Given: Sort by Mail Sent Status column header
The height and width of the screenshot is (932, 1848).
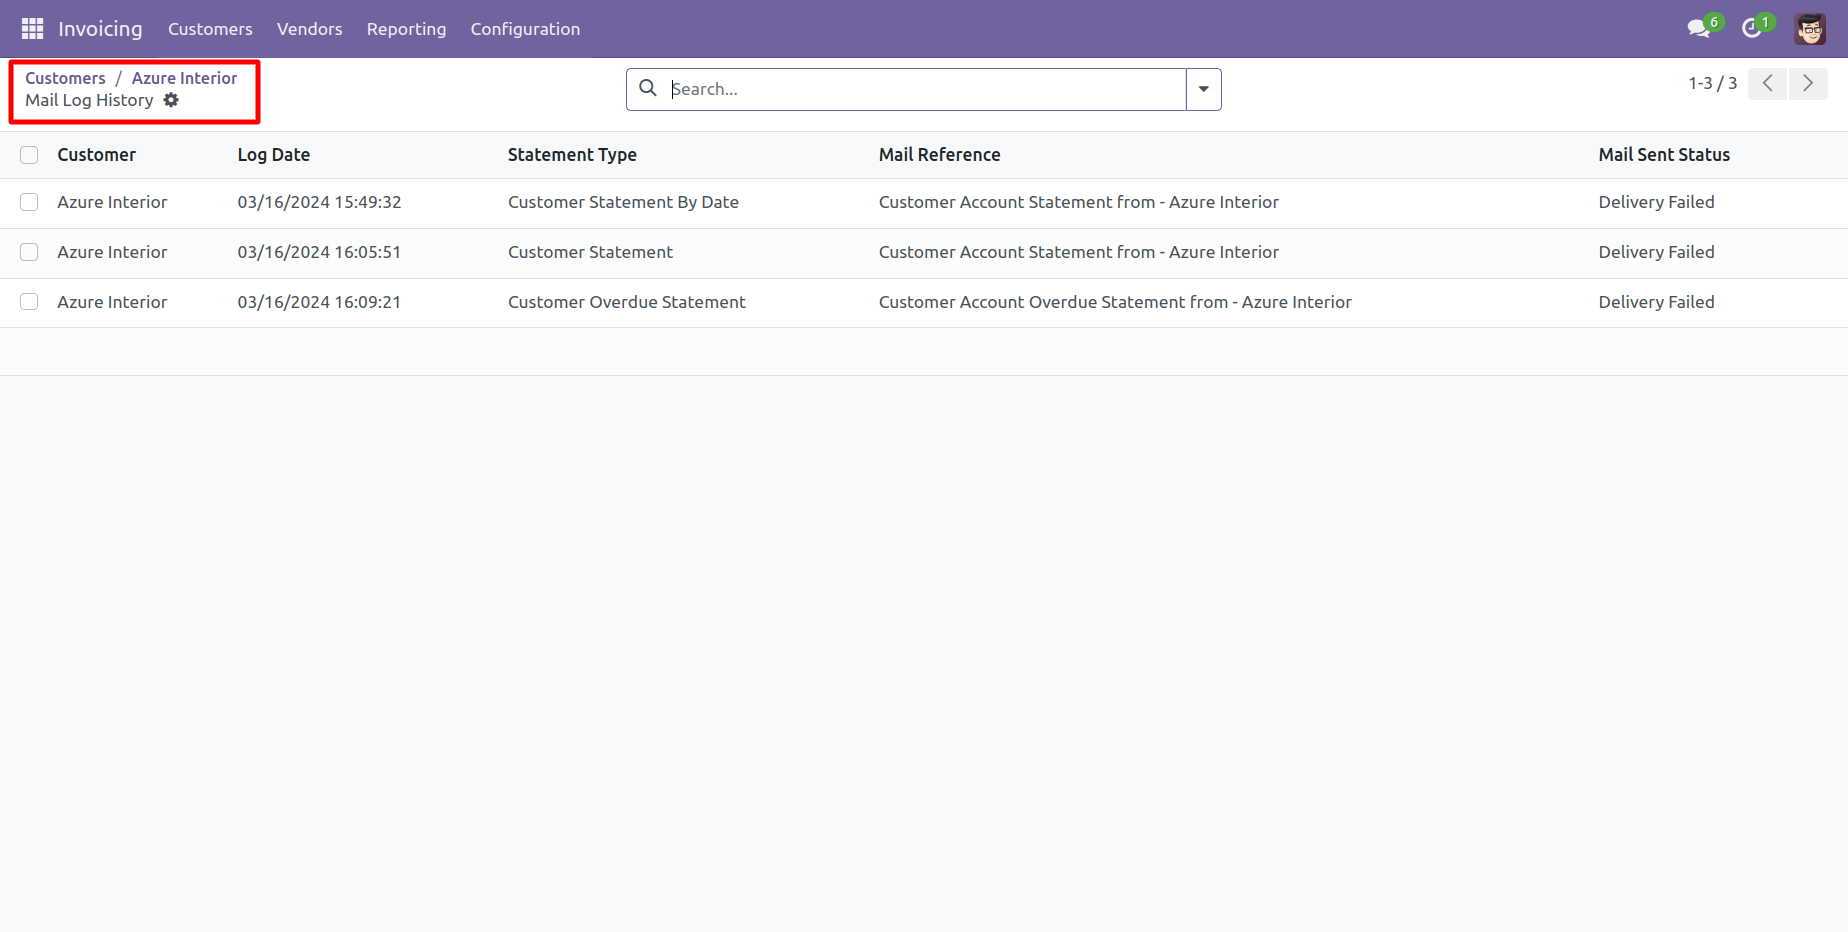Looking at the screenshot, I should point(1664,155).
